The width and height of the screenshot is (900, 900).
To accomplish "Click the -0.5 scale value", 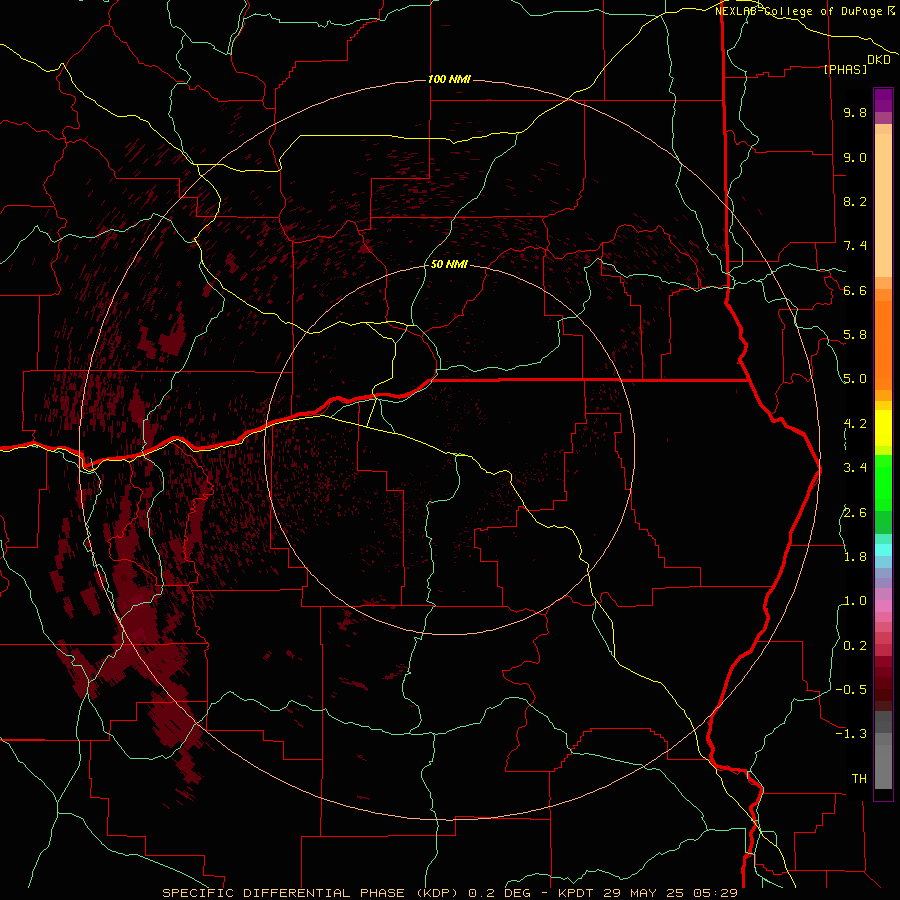I will point(851,690).
